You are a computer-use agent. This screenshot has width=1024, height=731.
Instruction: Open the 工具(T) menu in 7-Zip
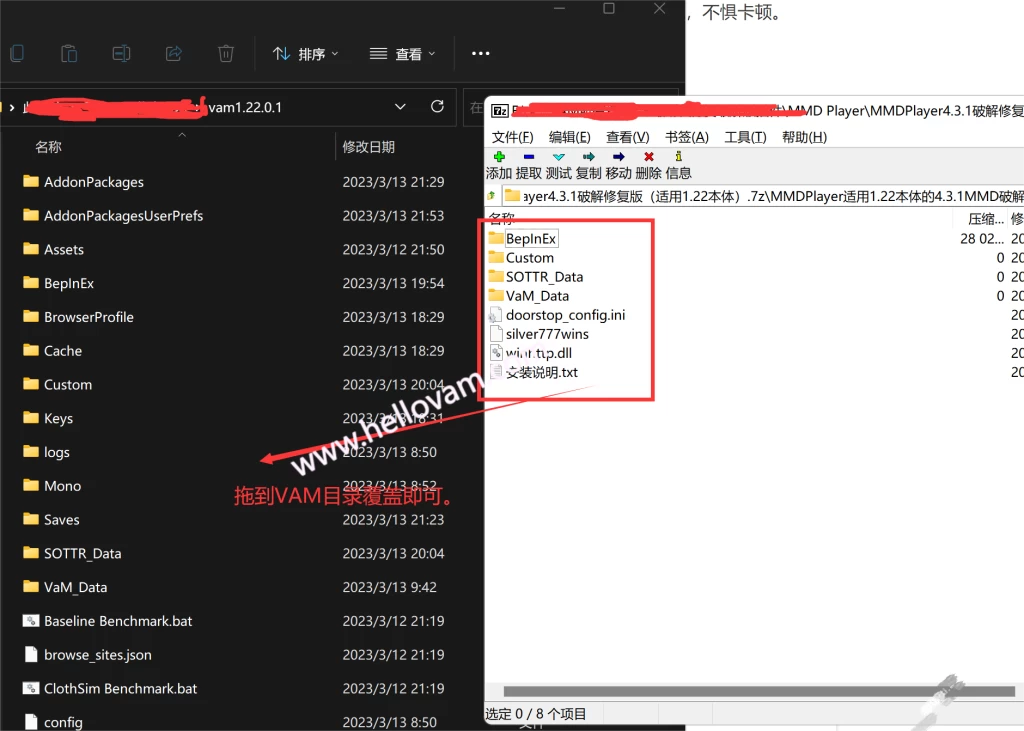[745, 137]
